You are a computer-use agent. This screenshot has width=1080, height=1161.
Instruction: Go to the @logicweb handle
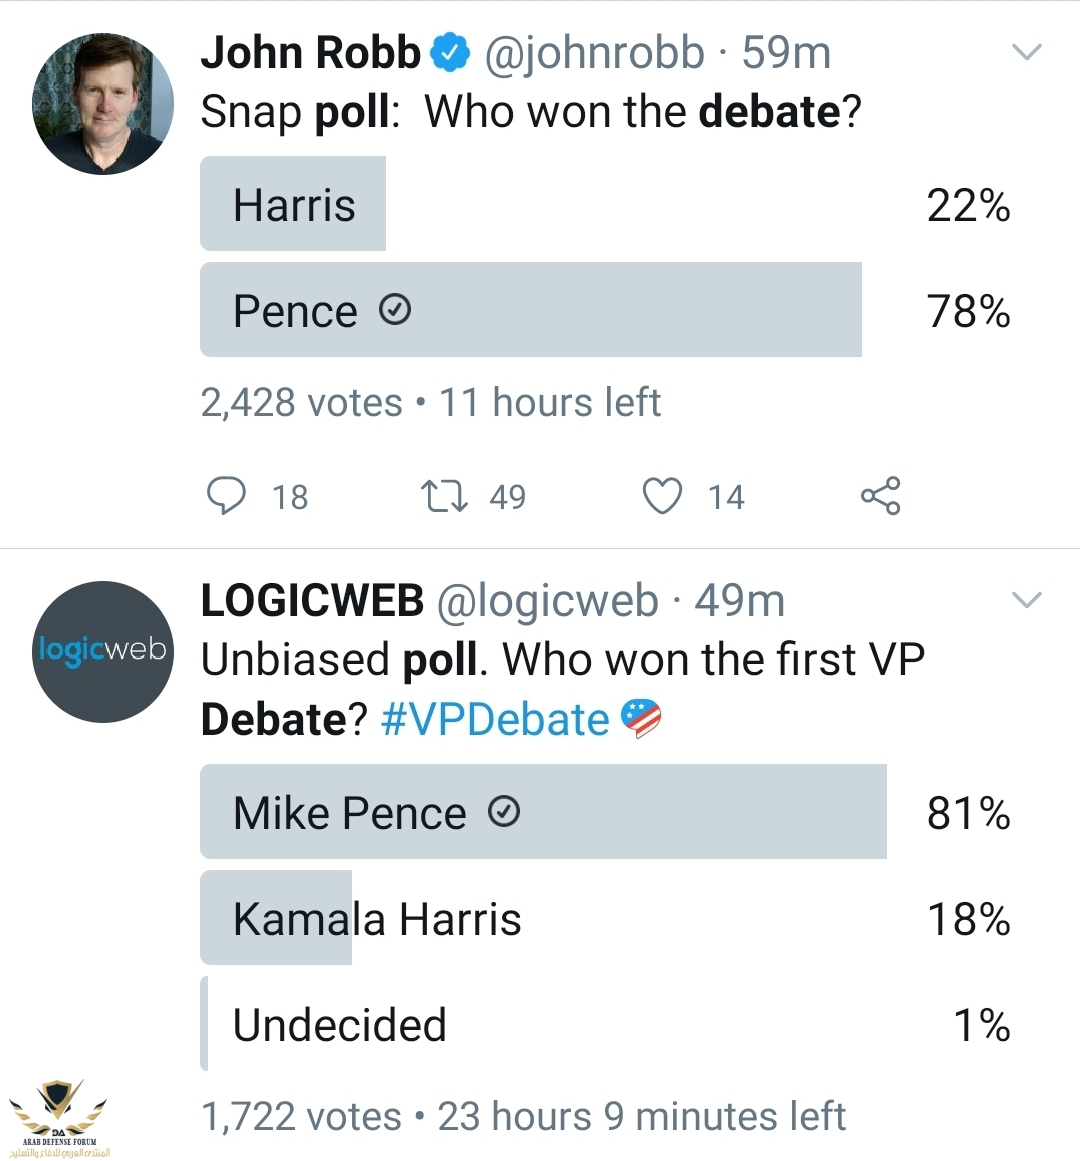(548, 601)
